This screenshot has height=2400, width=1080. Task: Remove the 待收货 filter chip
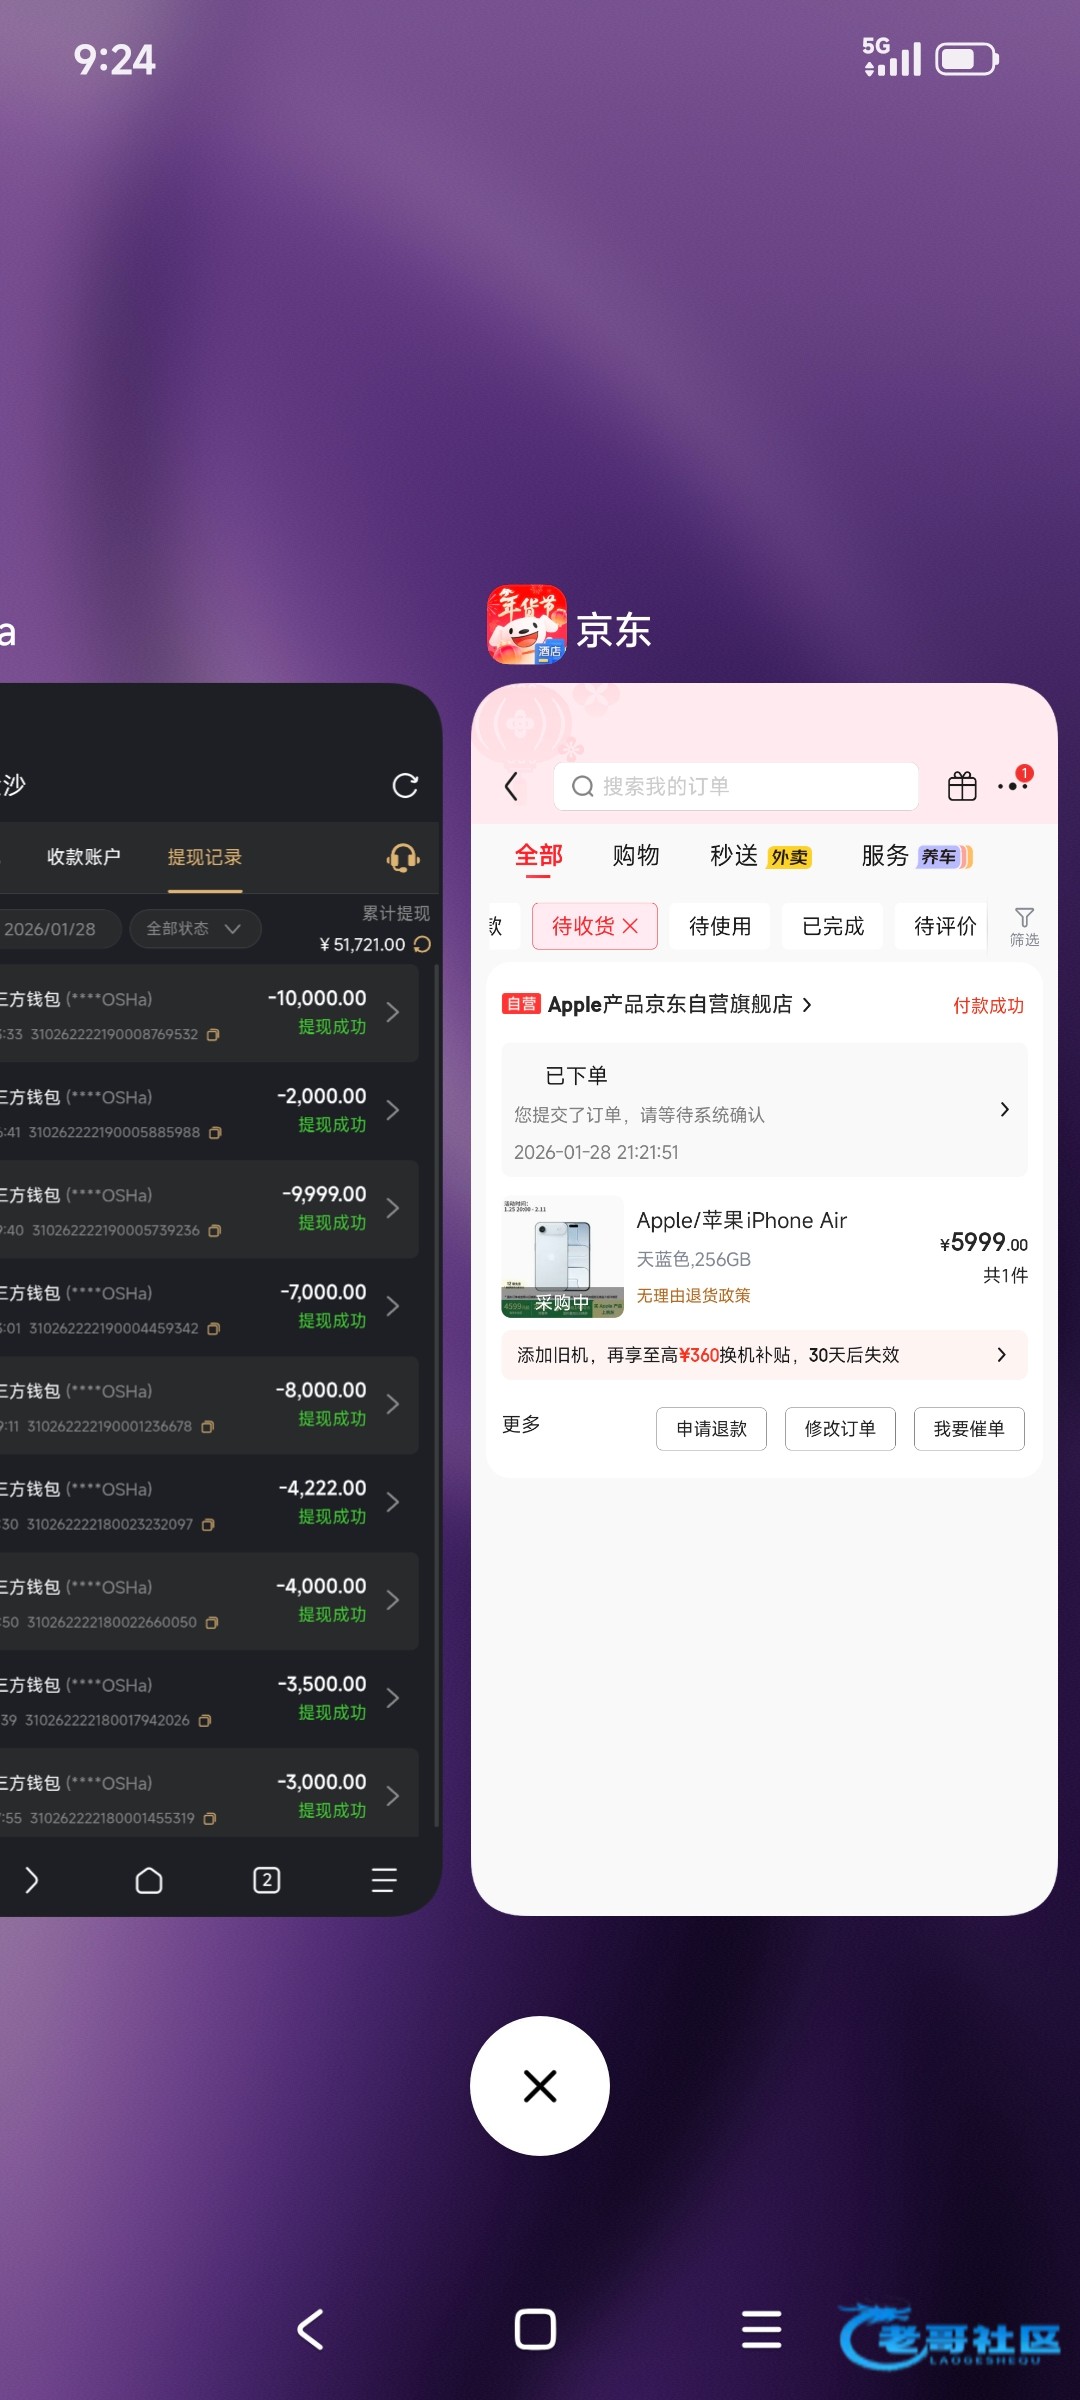(631, 926)
